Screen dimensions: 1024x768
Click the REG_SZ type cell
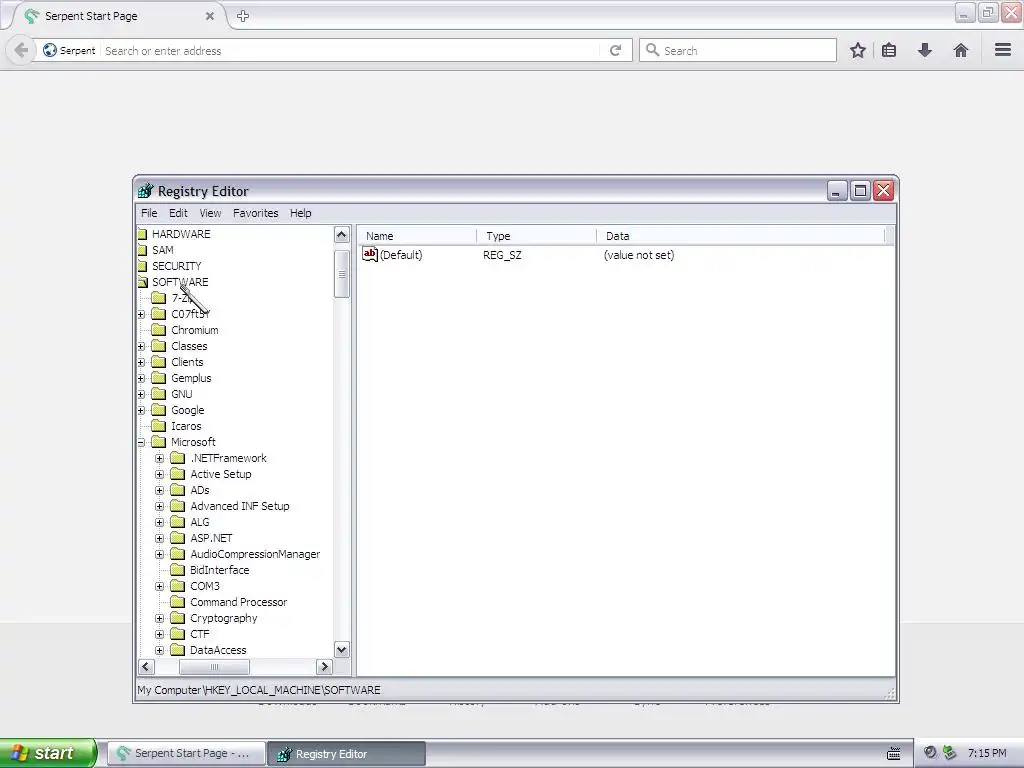point(502,255)
